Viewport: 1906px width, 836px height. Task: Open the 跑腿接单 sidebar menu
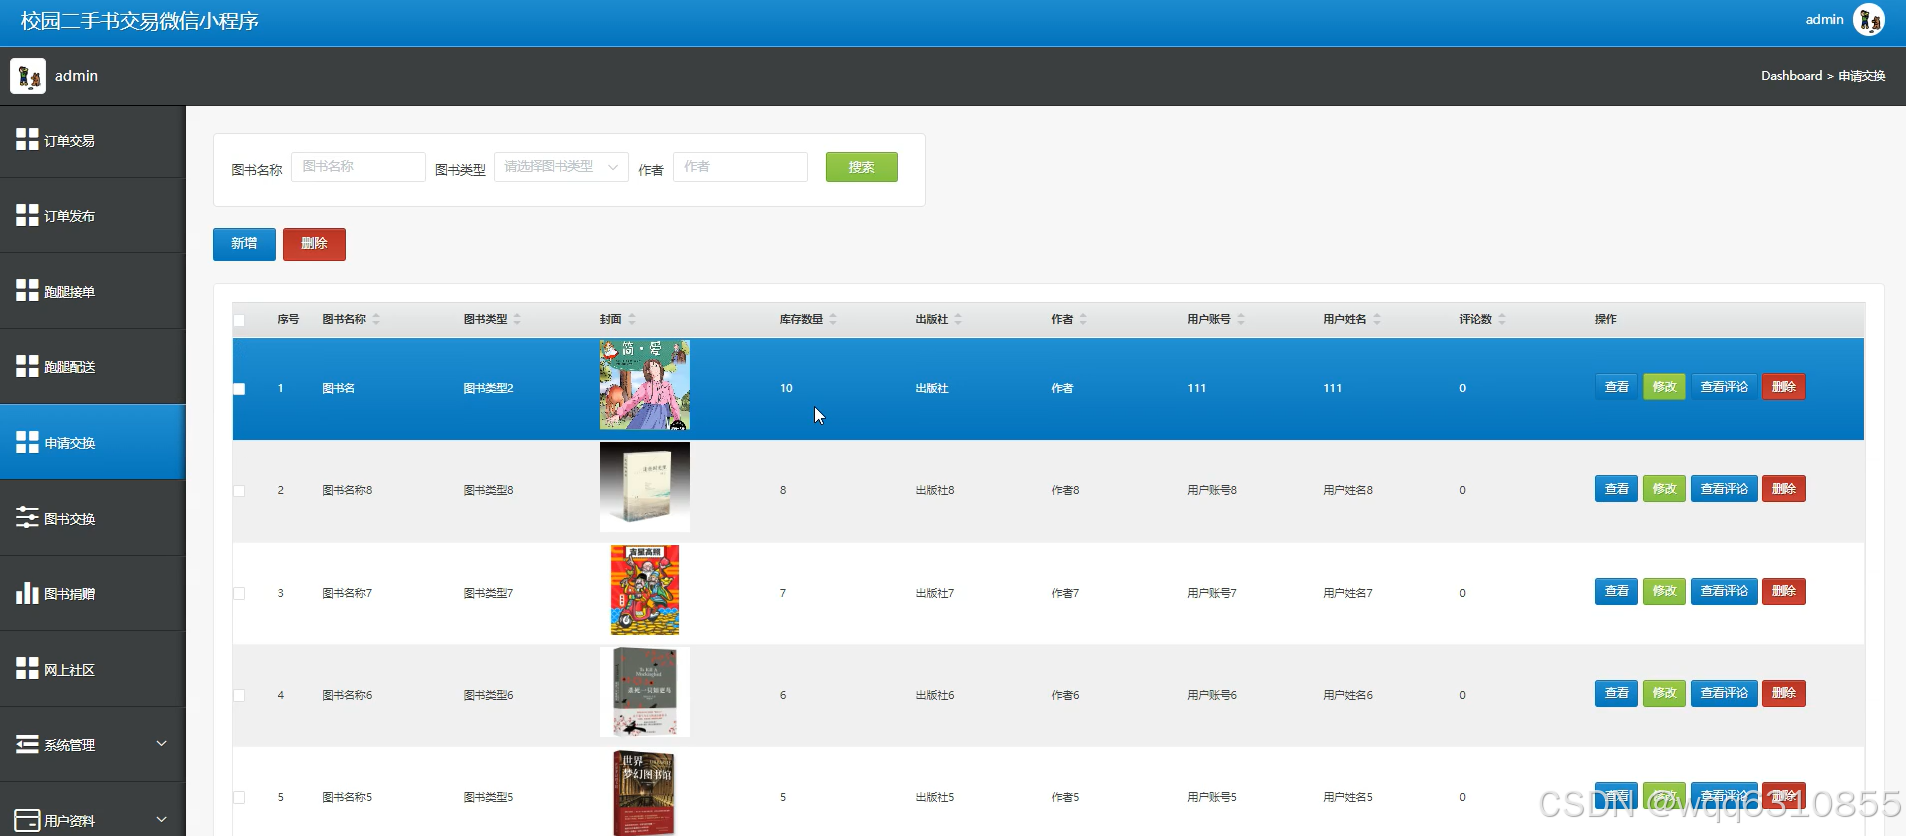92,291
